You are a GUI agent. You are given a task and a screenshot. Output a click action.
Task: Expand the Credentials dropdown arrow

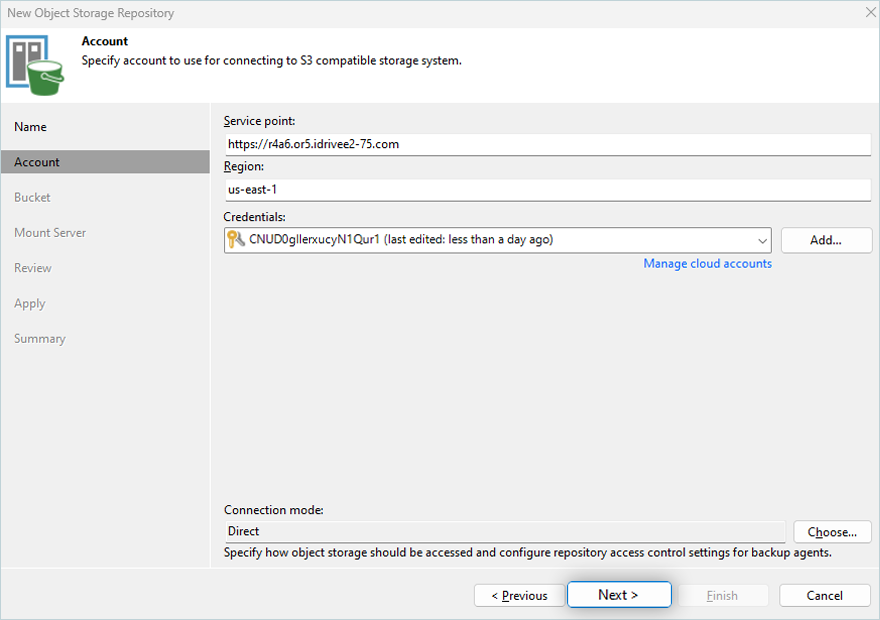(762, 240)
